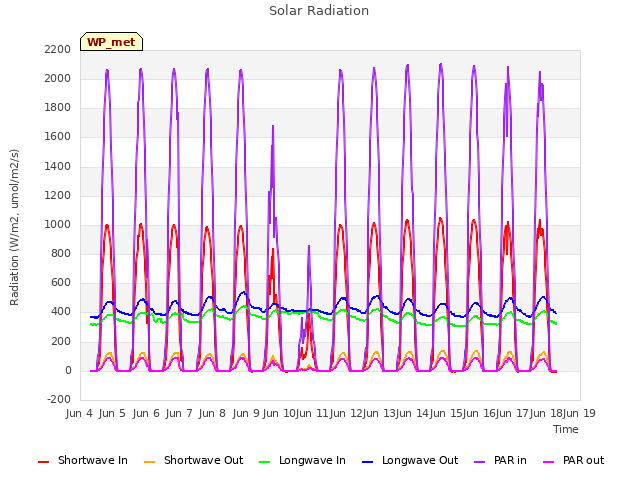This screenshot has width=640, height=480.
Task: Toggle the Longwave In legend entry
Action: [302, 460]
